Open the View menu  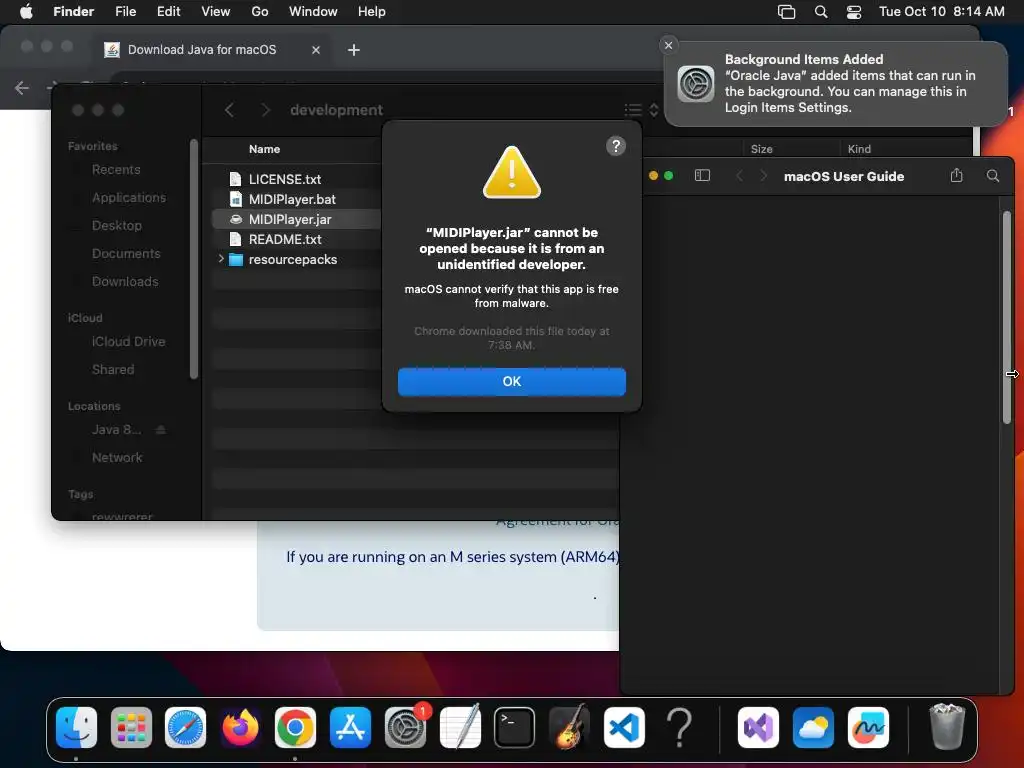pyautogui.click(x=216, y=12)
